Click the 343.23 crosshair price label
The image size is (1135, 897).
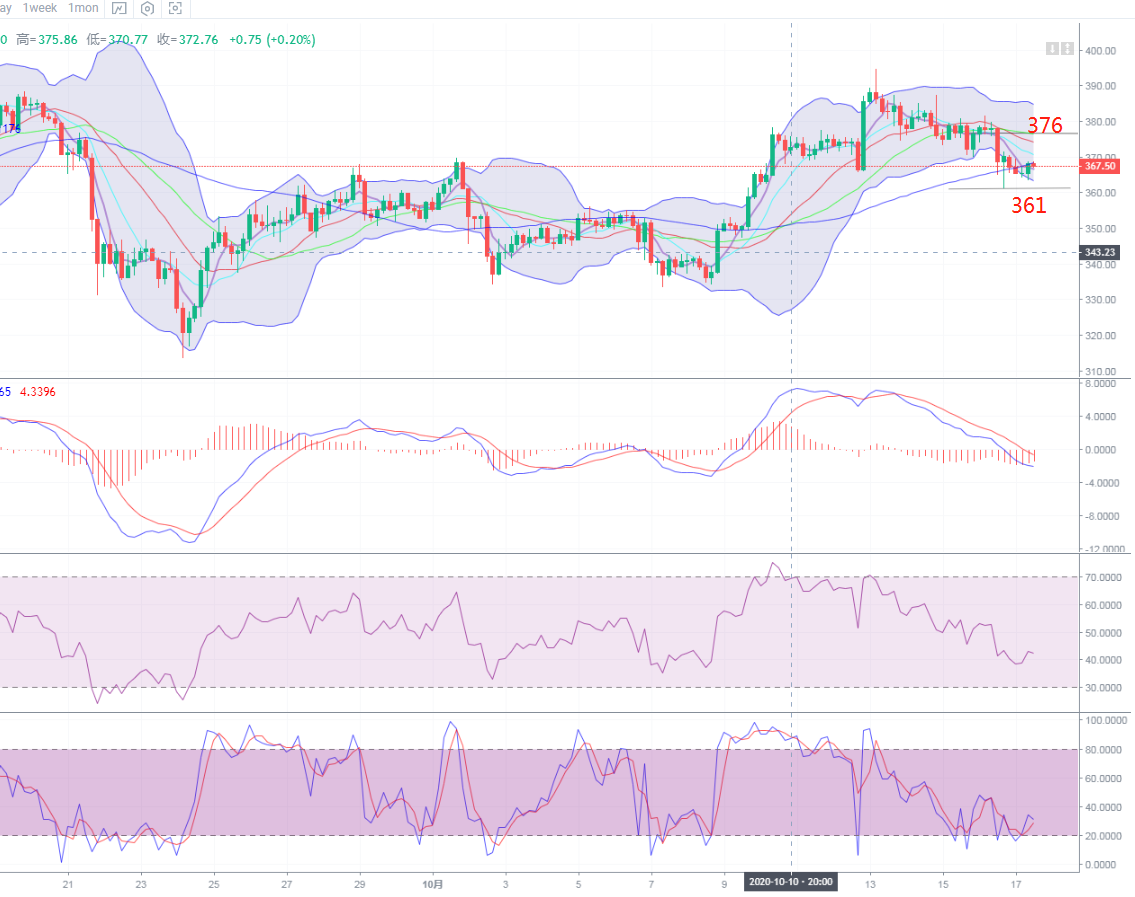[x=1100, y=253]
